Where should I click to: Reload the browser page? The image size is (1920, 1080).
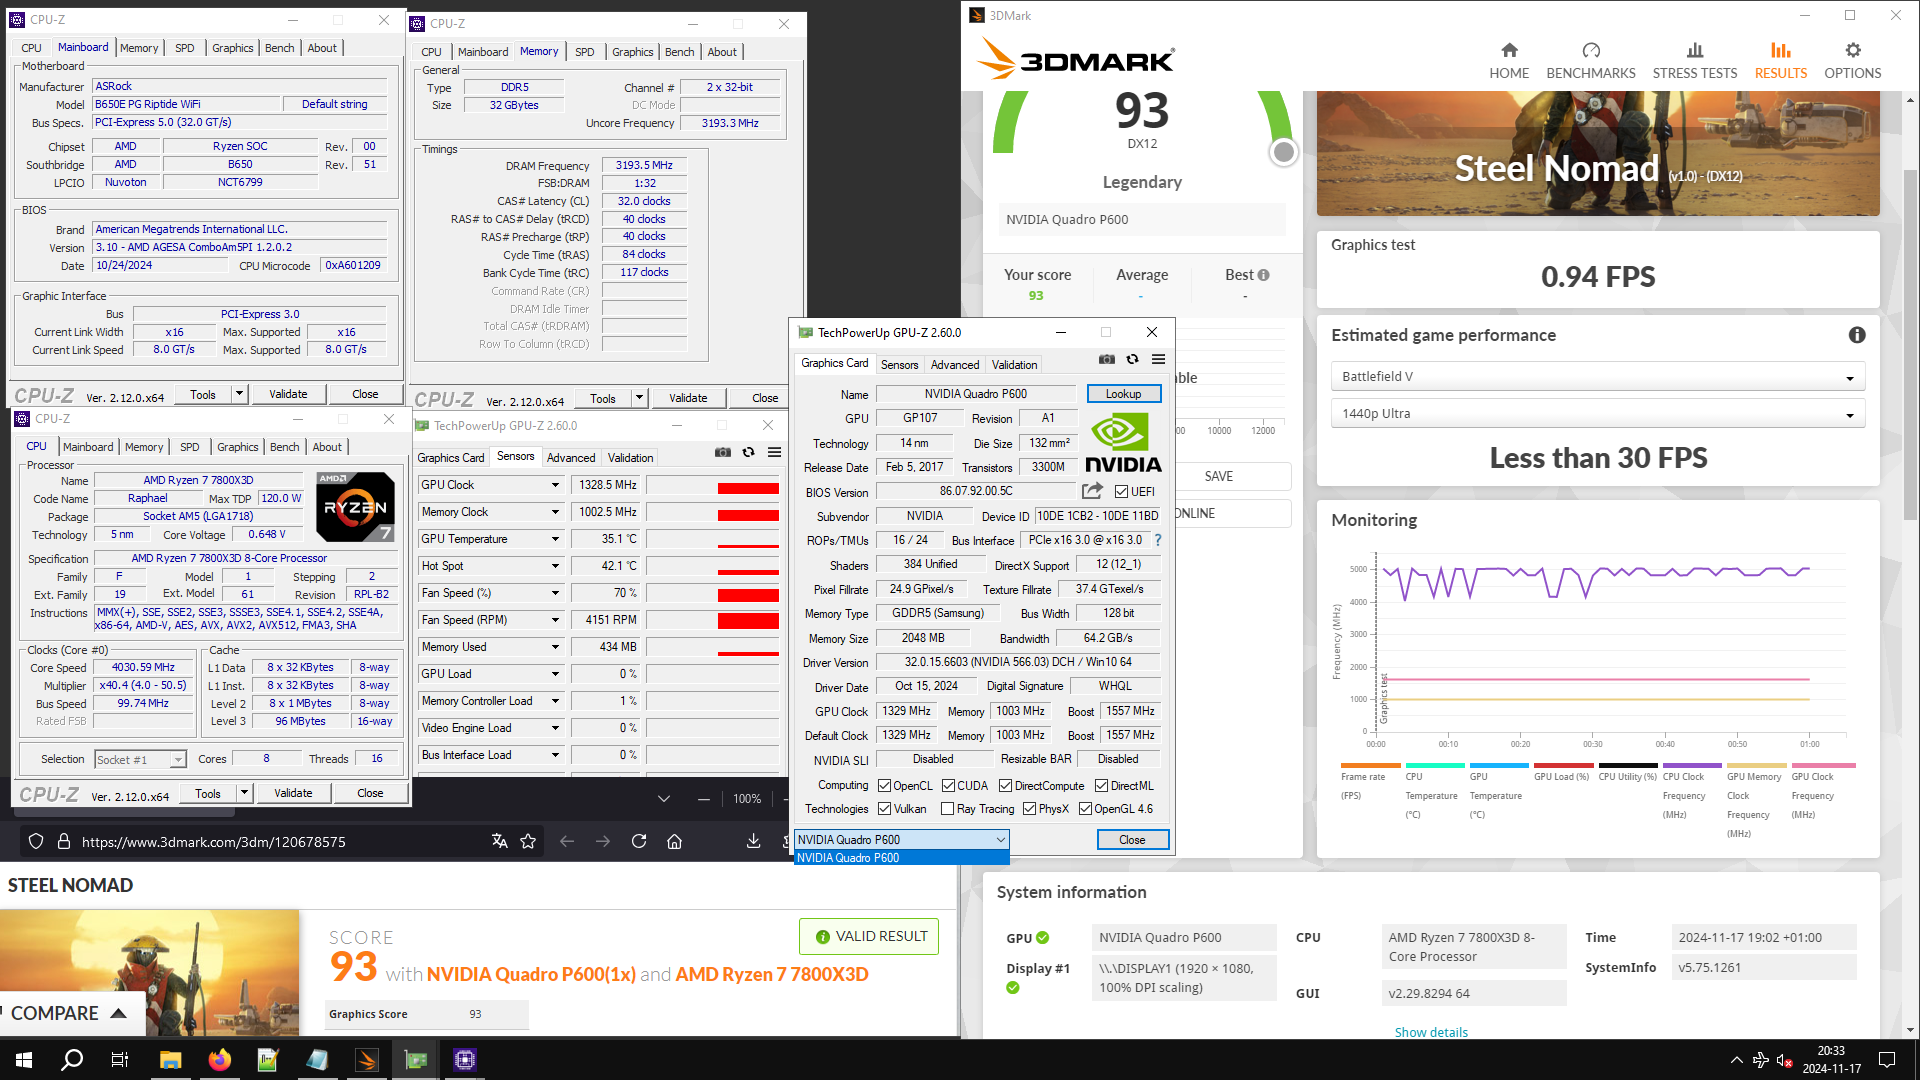[639, 841]
